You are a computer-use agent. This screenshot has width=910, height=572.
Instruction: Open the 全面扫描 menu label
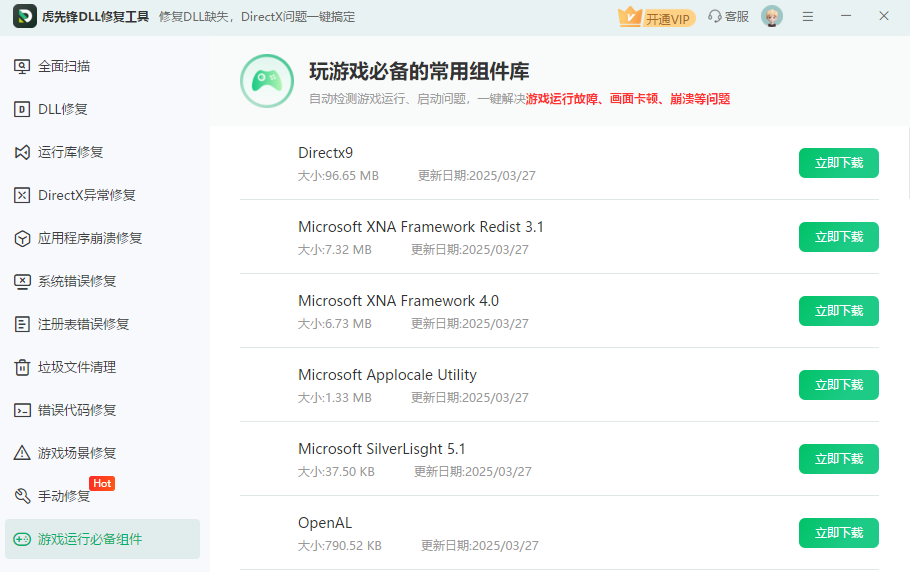[64, 67]
